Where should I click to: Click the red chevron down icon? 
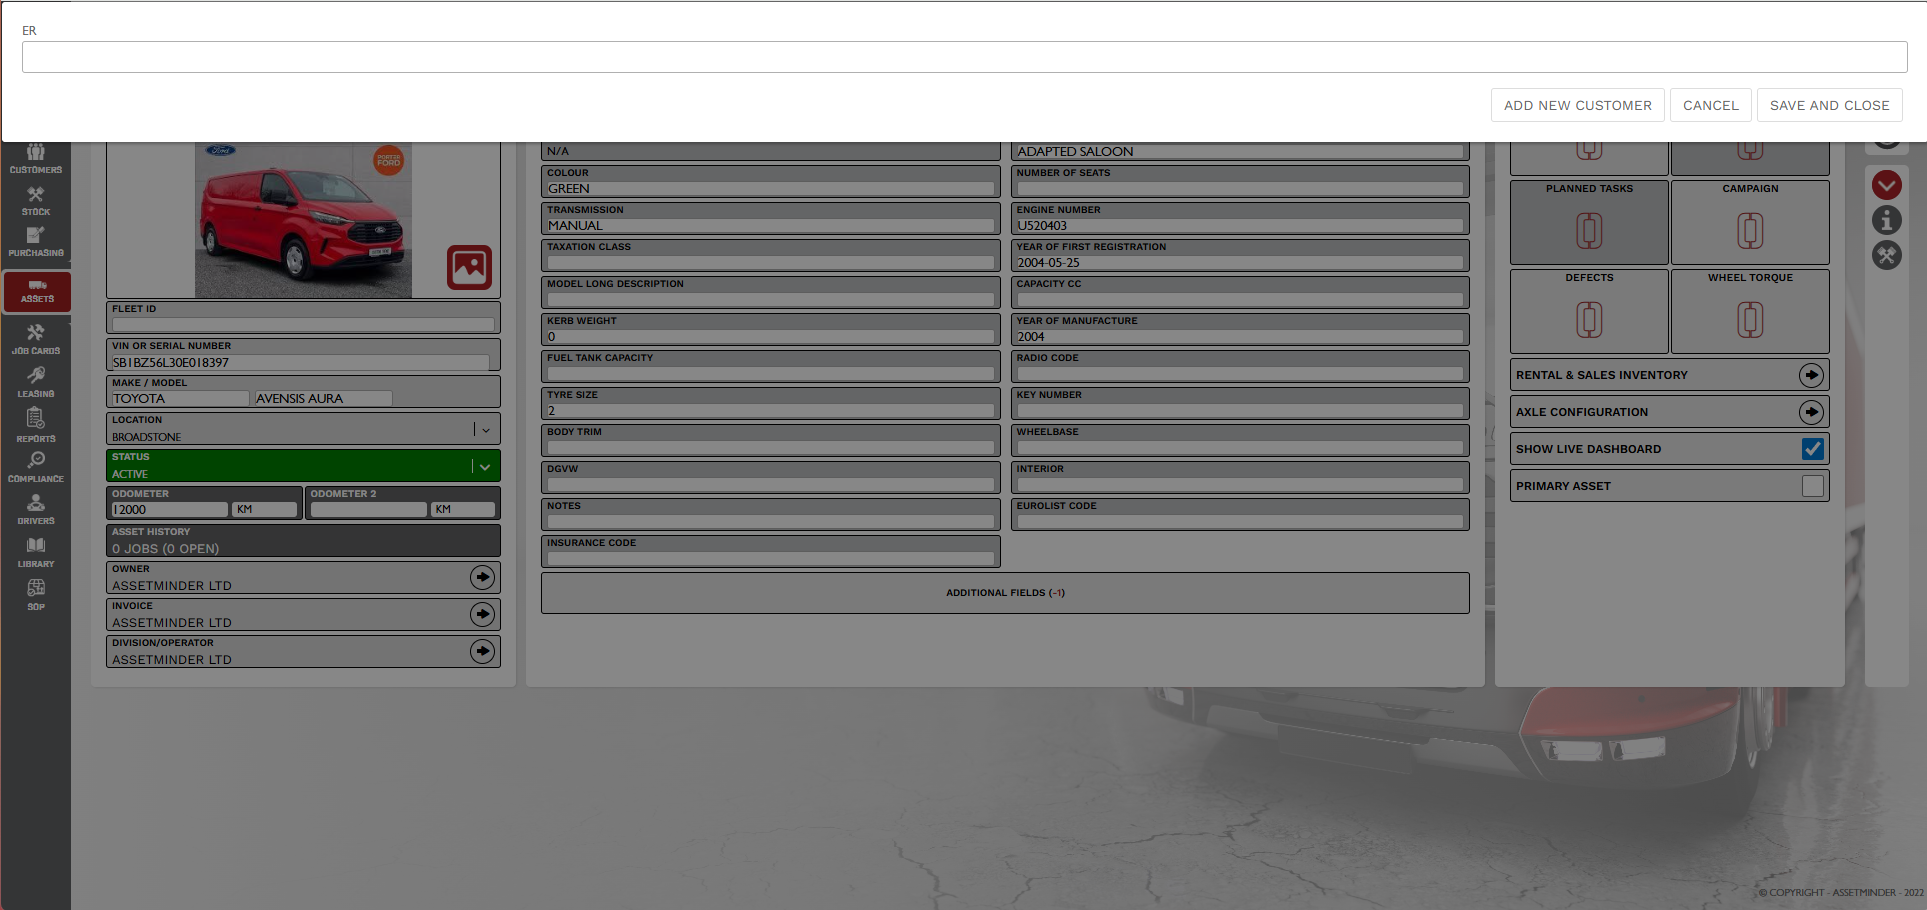[x=1886, y=185]
